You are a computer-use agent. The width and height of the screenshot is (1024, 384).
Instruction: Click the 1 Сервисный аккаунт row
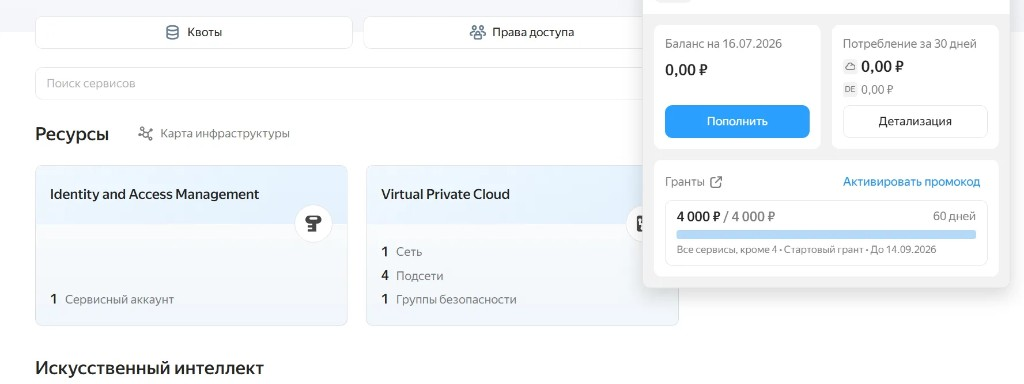coord(112,299)
